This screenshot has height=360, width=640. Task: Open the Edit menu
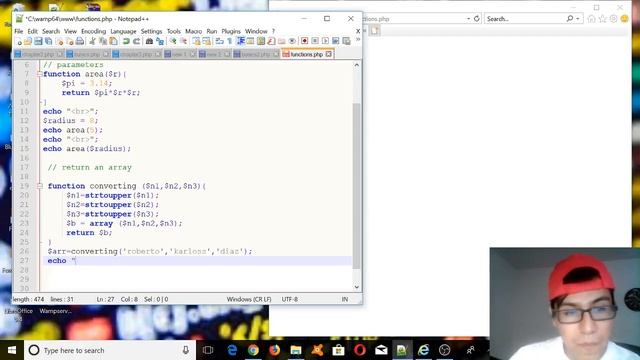[x=33, y=31]
